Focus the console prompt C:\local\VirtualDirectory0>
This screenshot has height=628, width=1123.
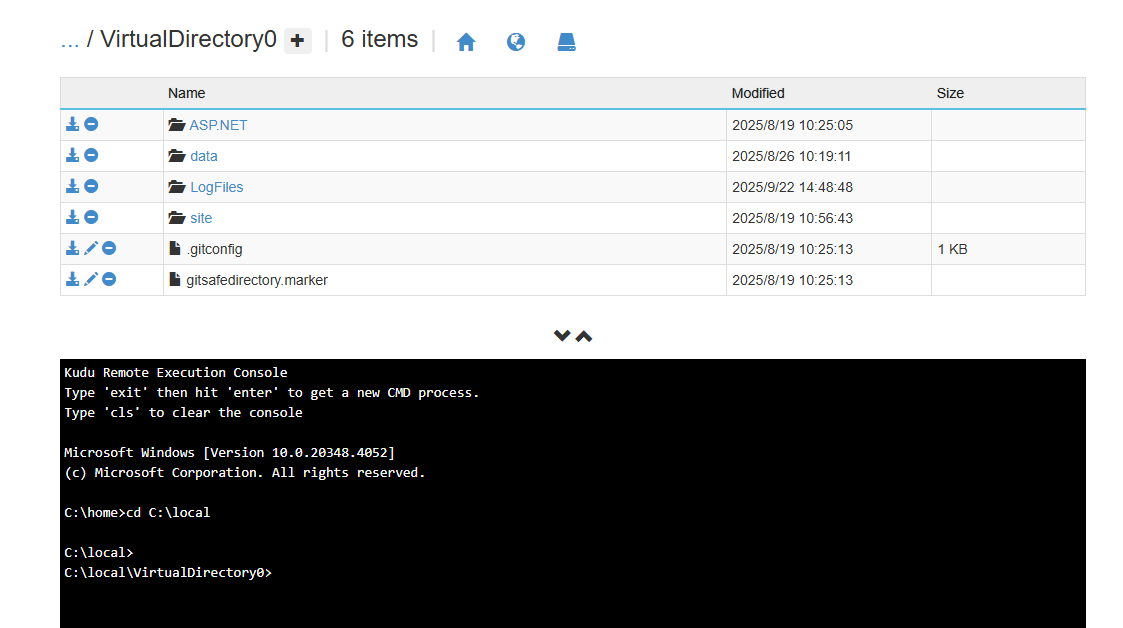point(168,572)
